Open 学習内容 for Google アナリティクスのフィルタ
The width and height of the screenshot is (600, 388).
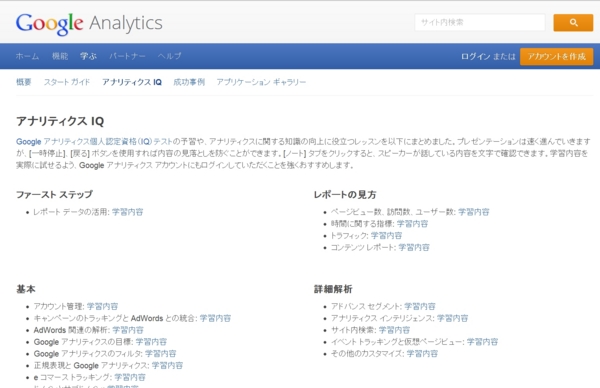[x=160, y=354]
